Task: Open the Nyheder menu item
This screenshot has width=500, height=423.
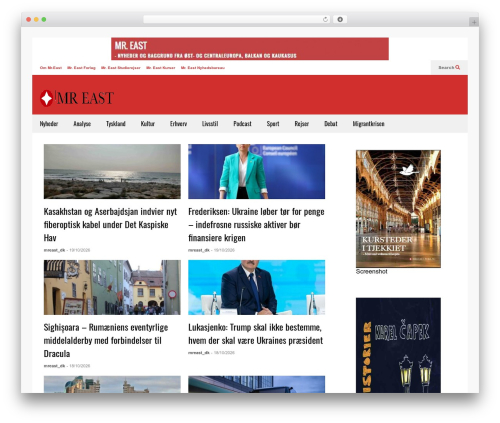Action: point(49,124)
